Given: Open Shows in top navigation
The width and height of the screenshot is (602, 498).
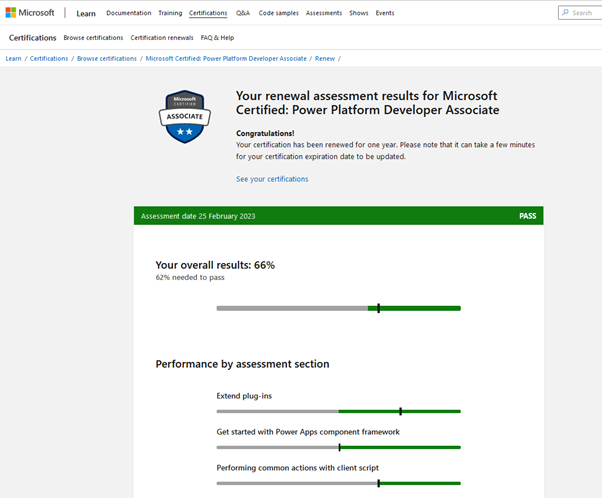Looking at the screenshot, I should click(x=359, y=13).
